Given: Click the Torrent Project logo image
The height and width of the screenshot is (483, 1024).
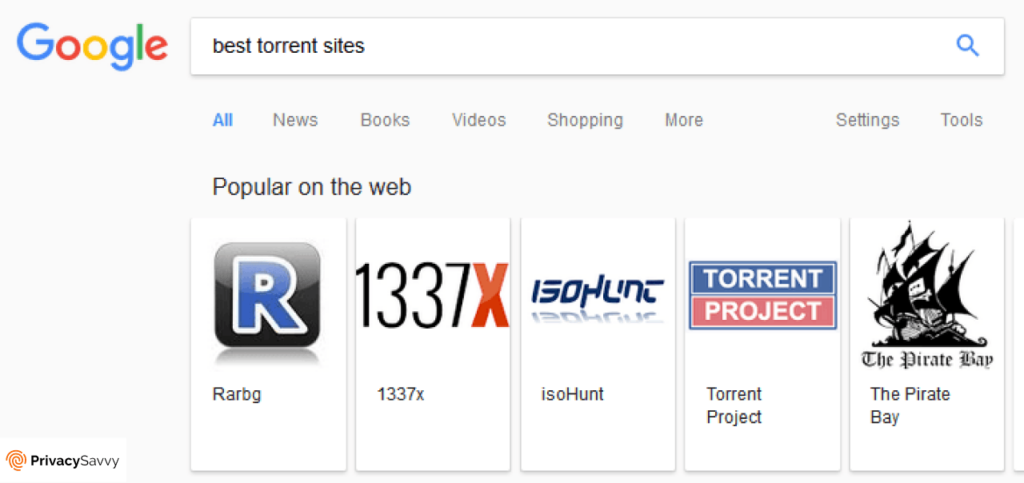Looking at the screenshot, I should click(763, 295).
